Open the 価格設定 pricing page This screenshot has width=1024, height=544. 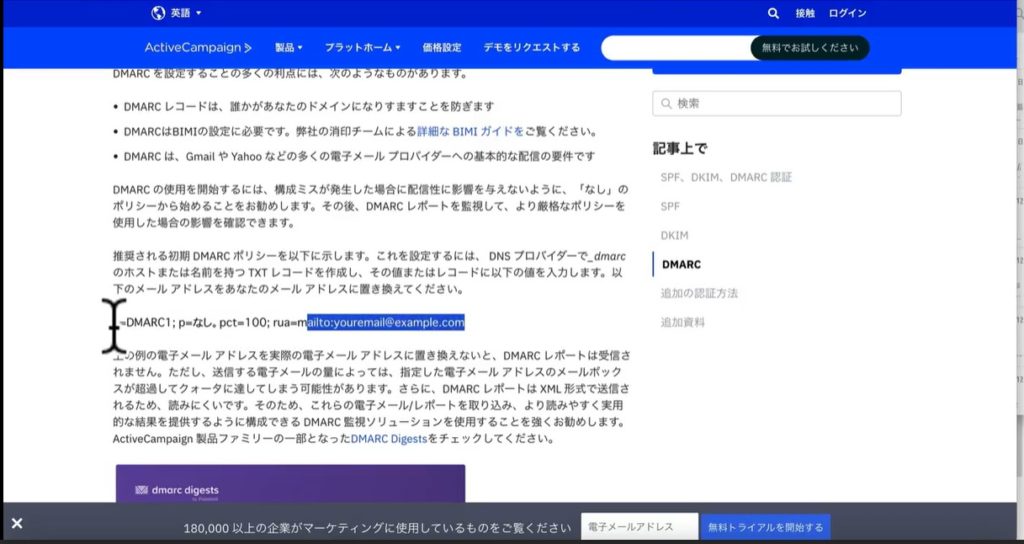point(442,47)
